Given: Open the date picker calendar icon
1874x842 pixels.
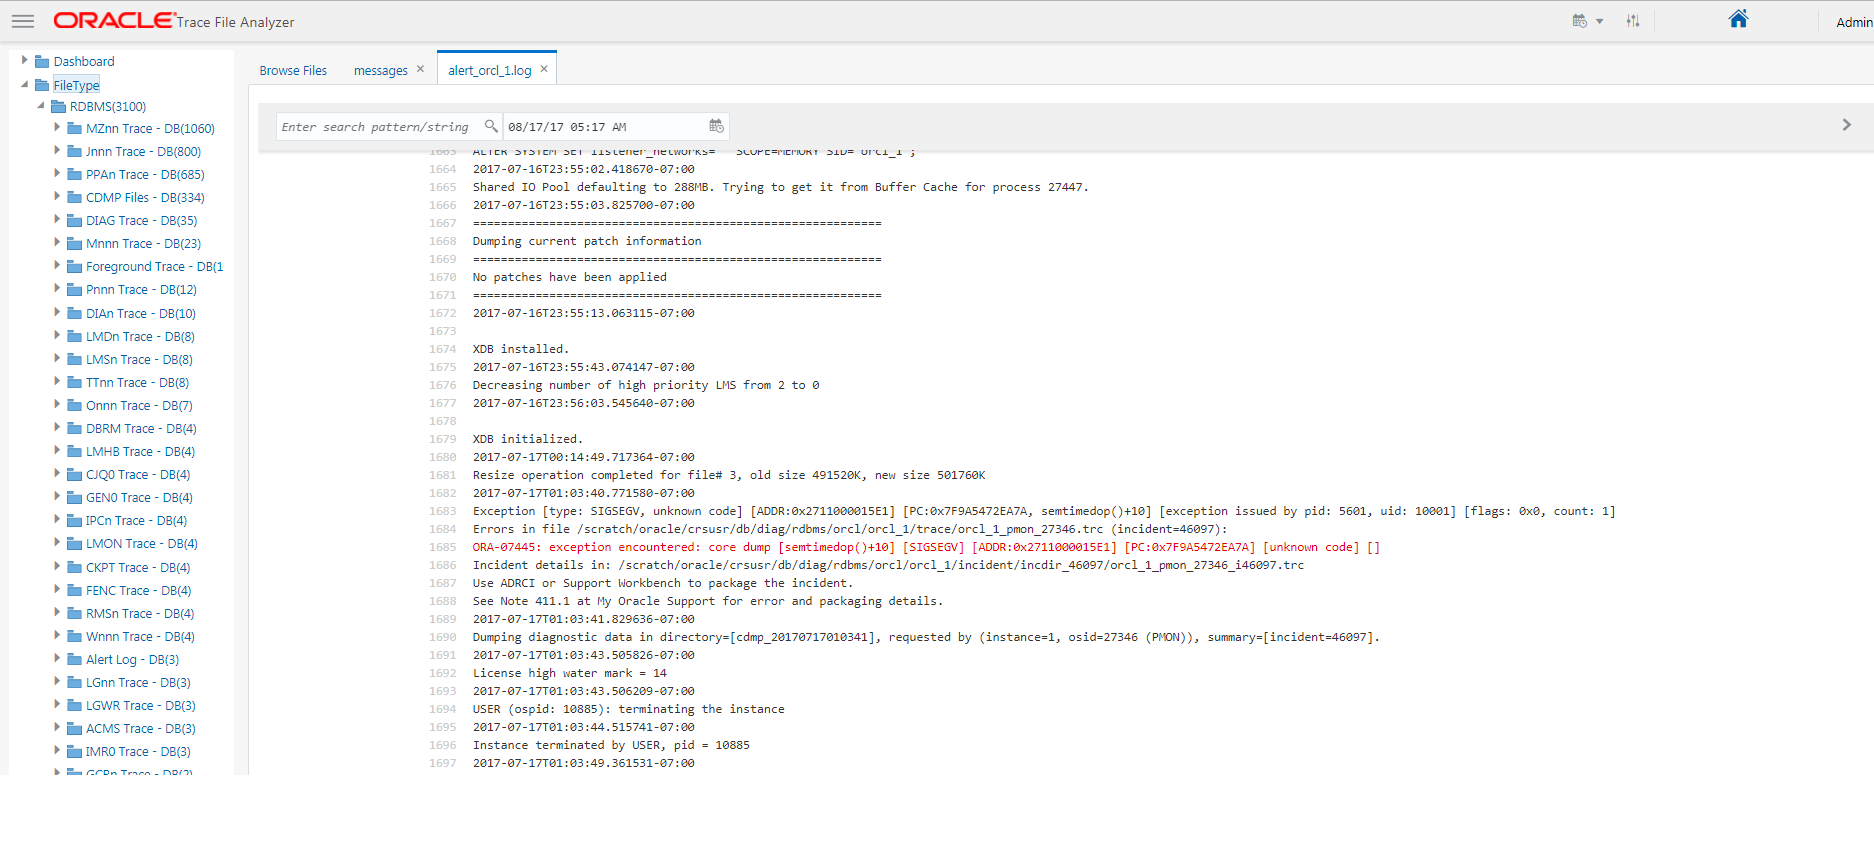Looking at the screenshot, I should pyautogui.click(x=716, y=126).
